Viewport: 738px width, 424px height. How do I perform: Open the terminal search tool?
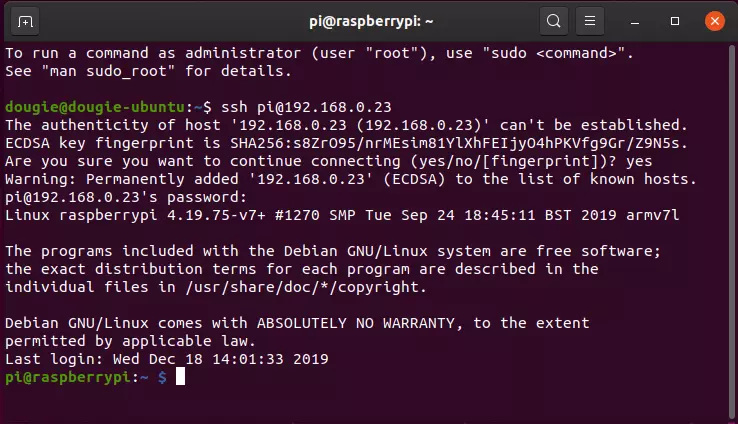pyautogui.click(x=554, y=21)
